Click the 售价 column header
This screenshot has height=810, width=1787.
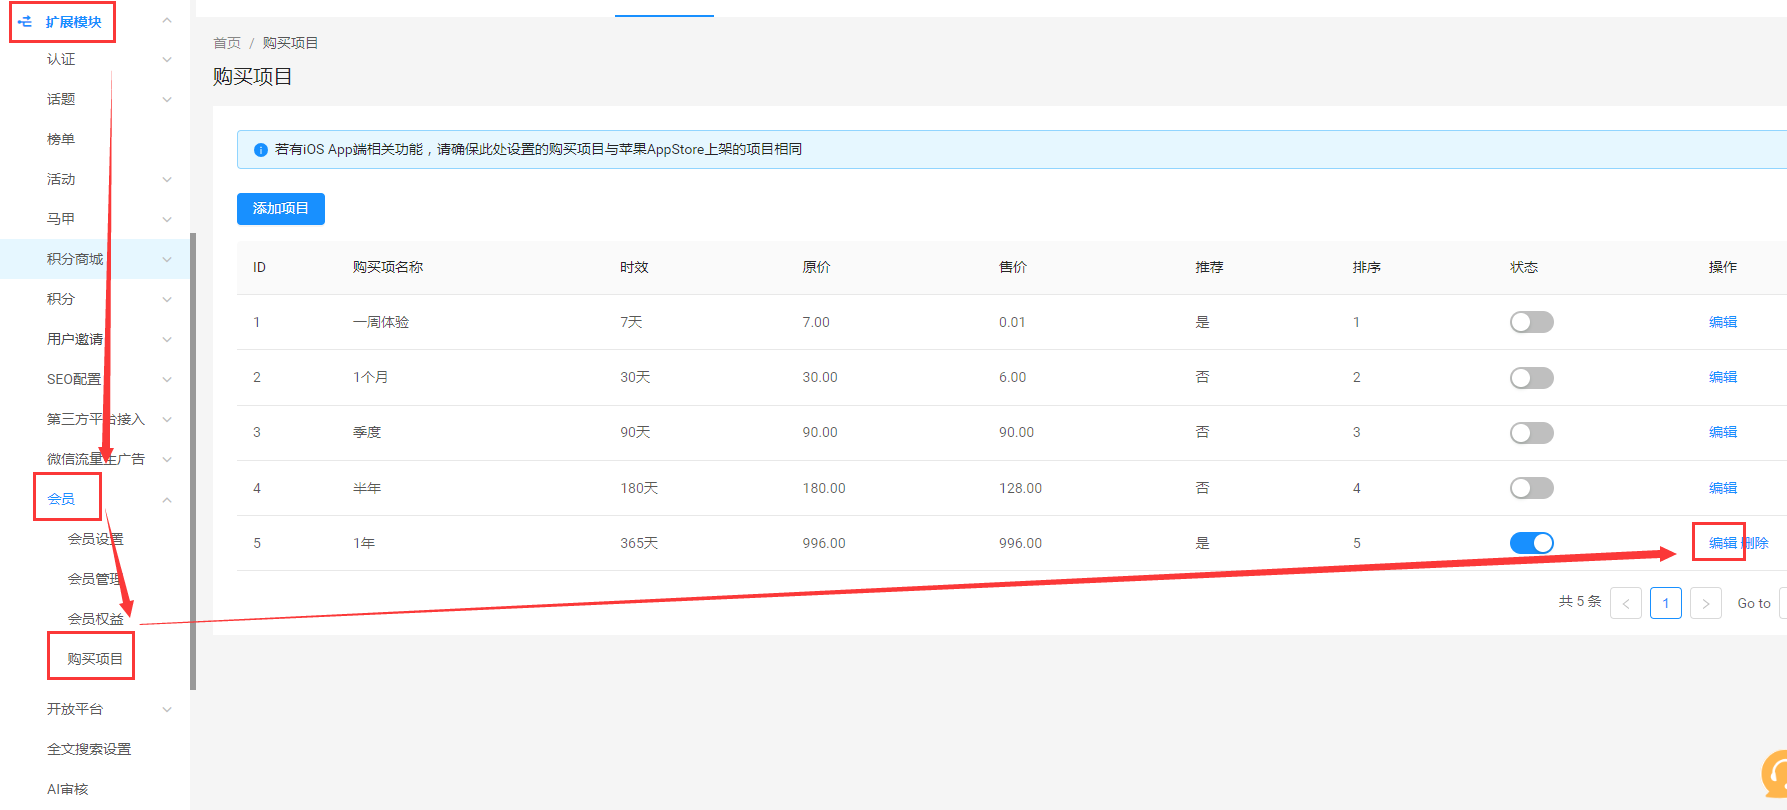(1013, 267)
